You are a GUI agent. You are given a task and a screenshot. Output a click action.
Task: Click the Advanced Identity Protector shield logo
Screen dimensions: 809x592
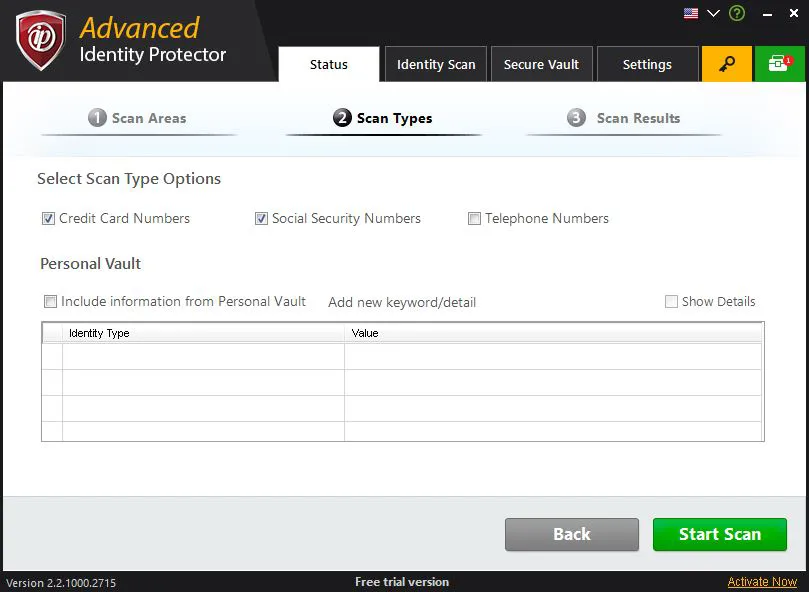[41, 40]
